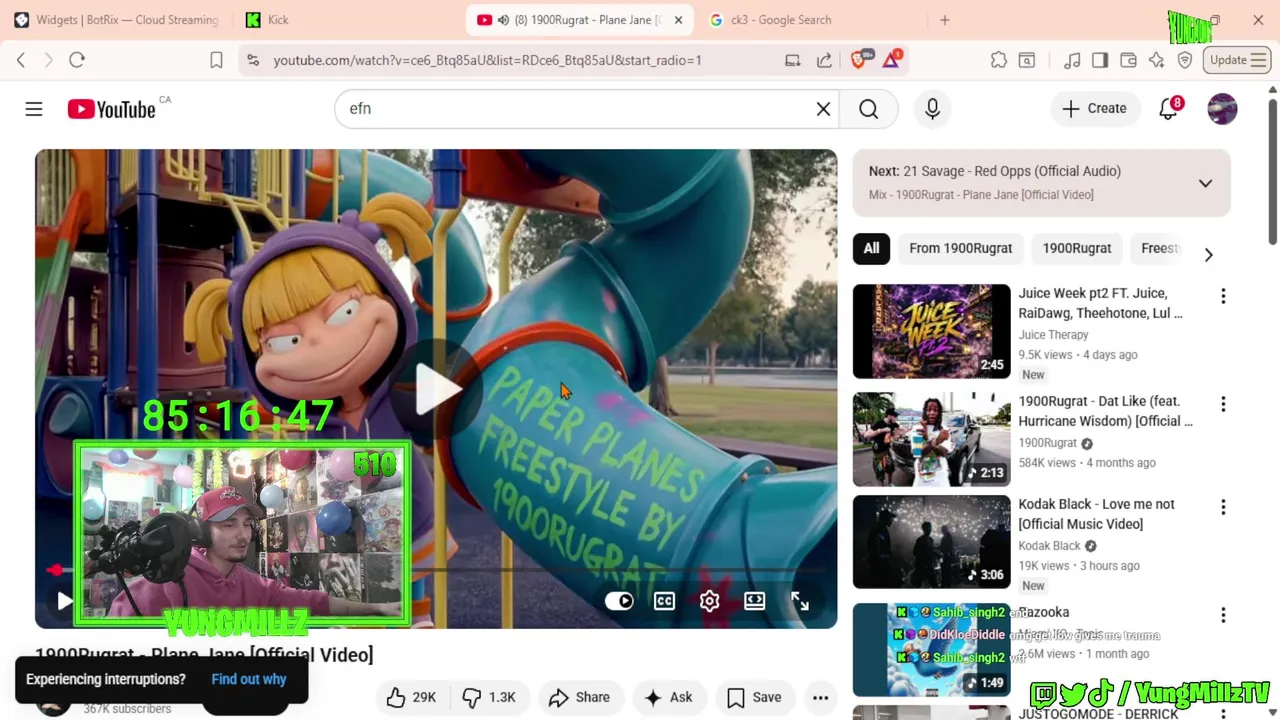Image resolution: width=1280 pixels, height=720 pixels.
Task: Reload the page in the browser
Action: (x=77, y=60)
